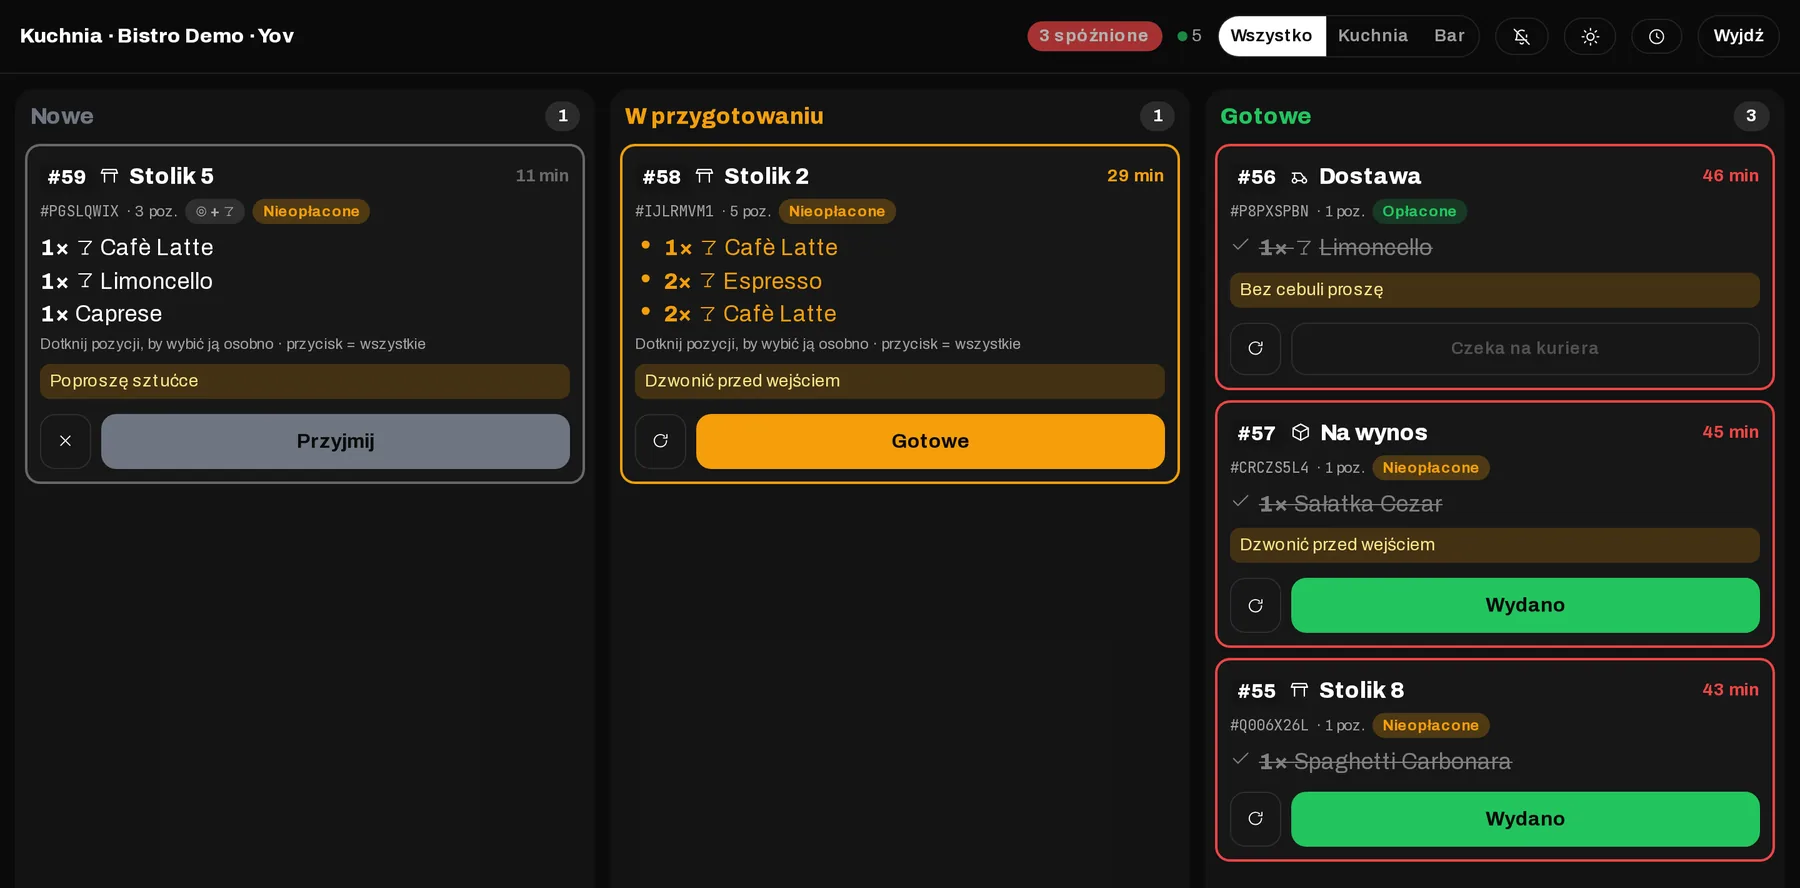This screenshot has height=888, width=1800.
Task: Click the table icon beside Stolik 5
Action: click(109, 176)
